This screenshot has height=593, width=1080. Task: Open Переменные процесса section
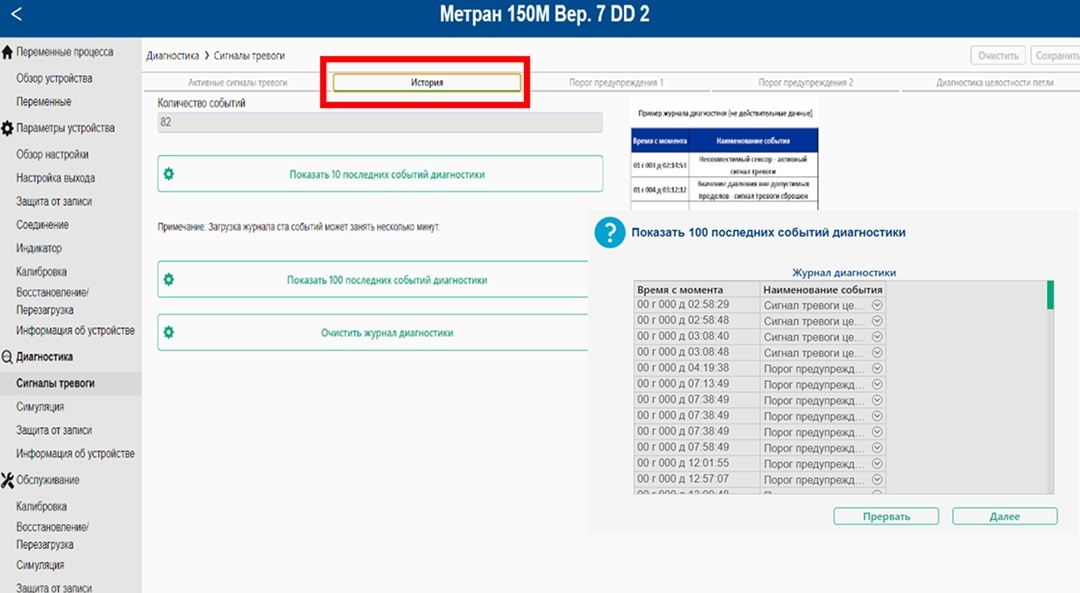pyautogui.click(x=65, y=52)
